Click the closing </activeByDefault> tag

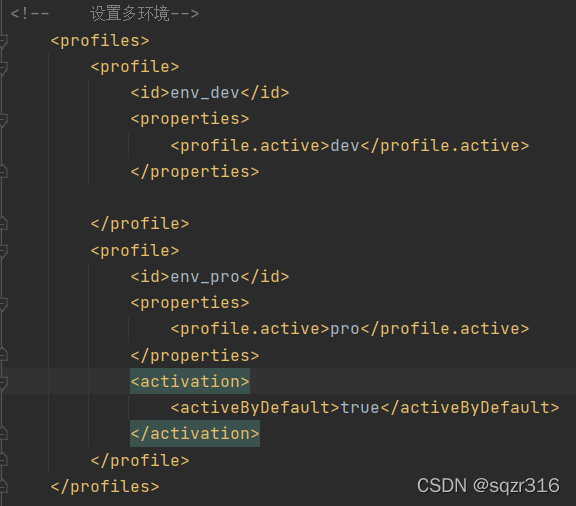point(470,408)
